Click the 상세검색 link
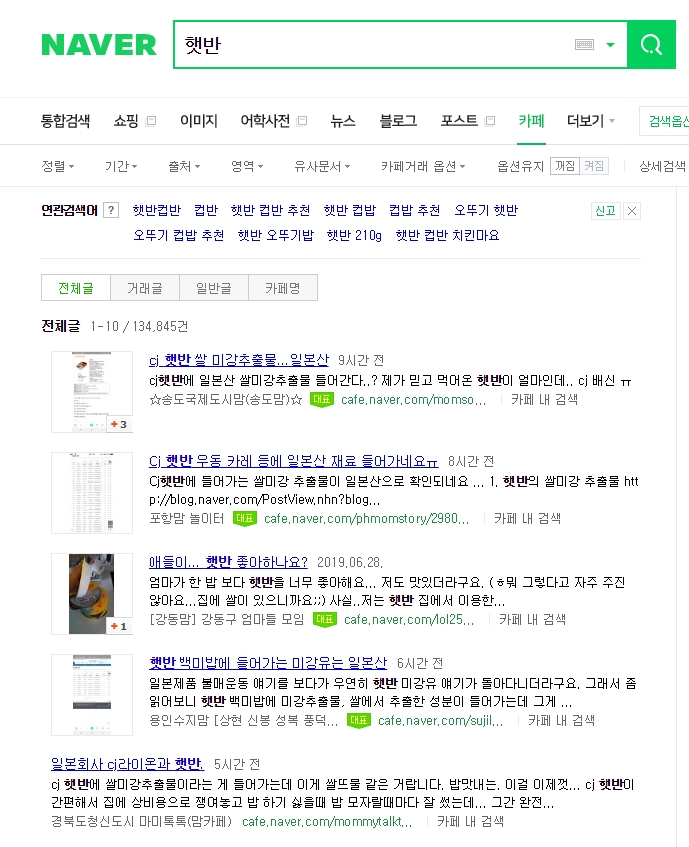The width and height of the screenshot is (689, 847). point(662,166)
